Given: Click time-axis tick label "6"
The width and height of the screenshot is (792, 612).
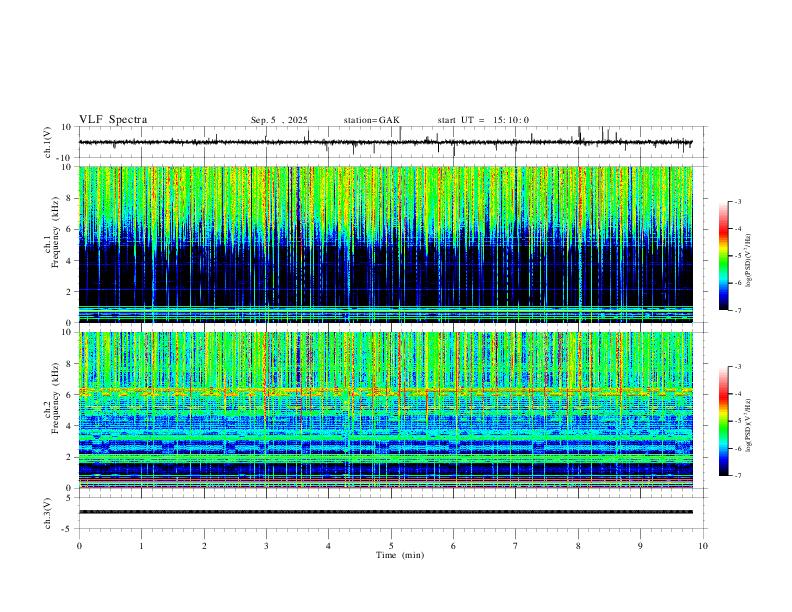Looking at the screenshot, I should point(454,546).
